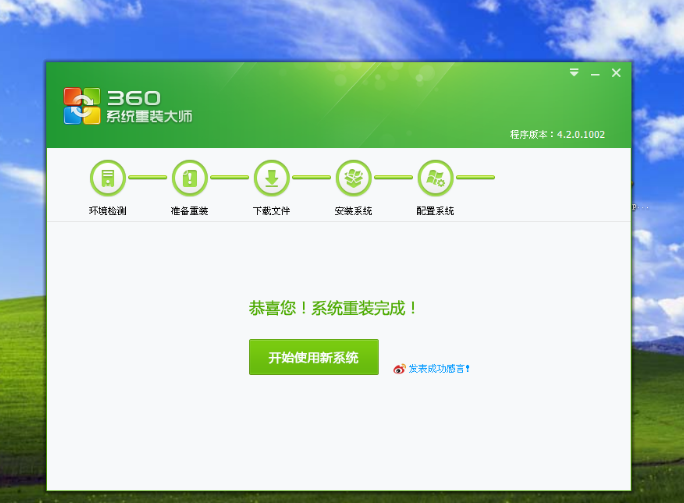Minimize the 360 reinstall window
The width and height of the screenshot is (684, 503).
[x=595, y=73]
